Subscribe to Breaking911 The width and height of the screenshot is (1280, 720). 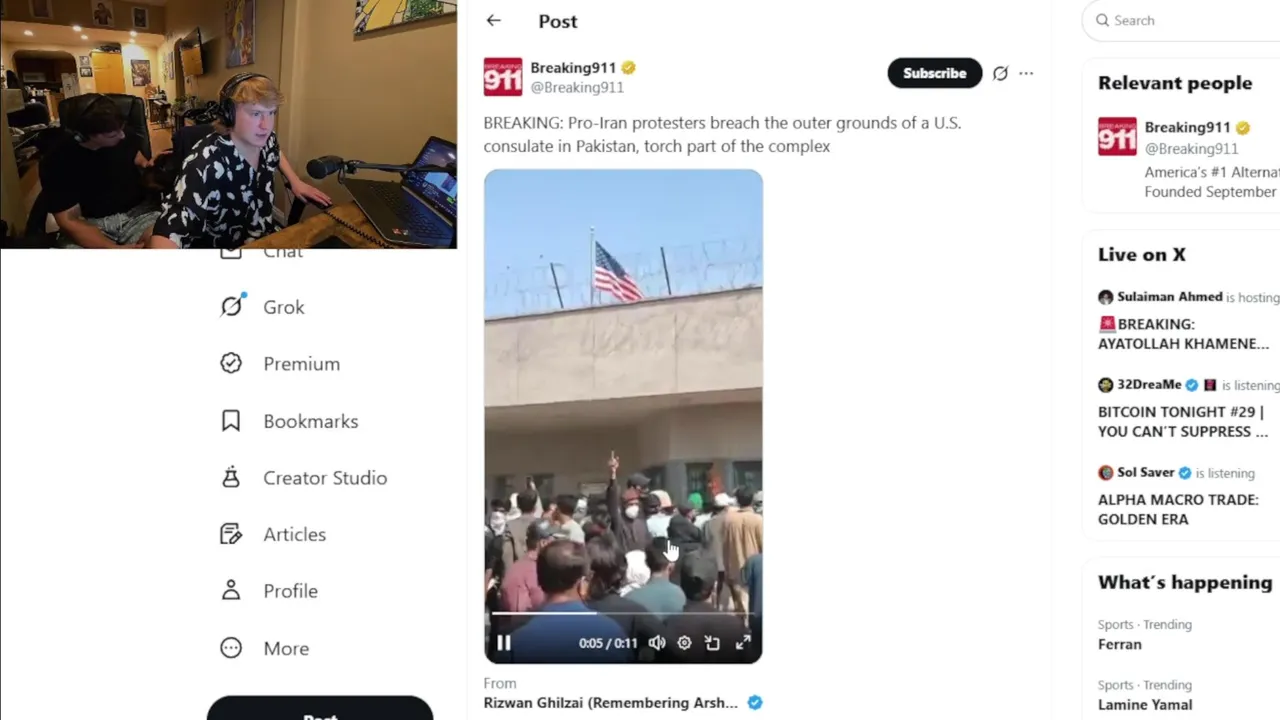pyautogui.click(x=935, y=73)
